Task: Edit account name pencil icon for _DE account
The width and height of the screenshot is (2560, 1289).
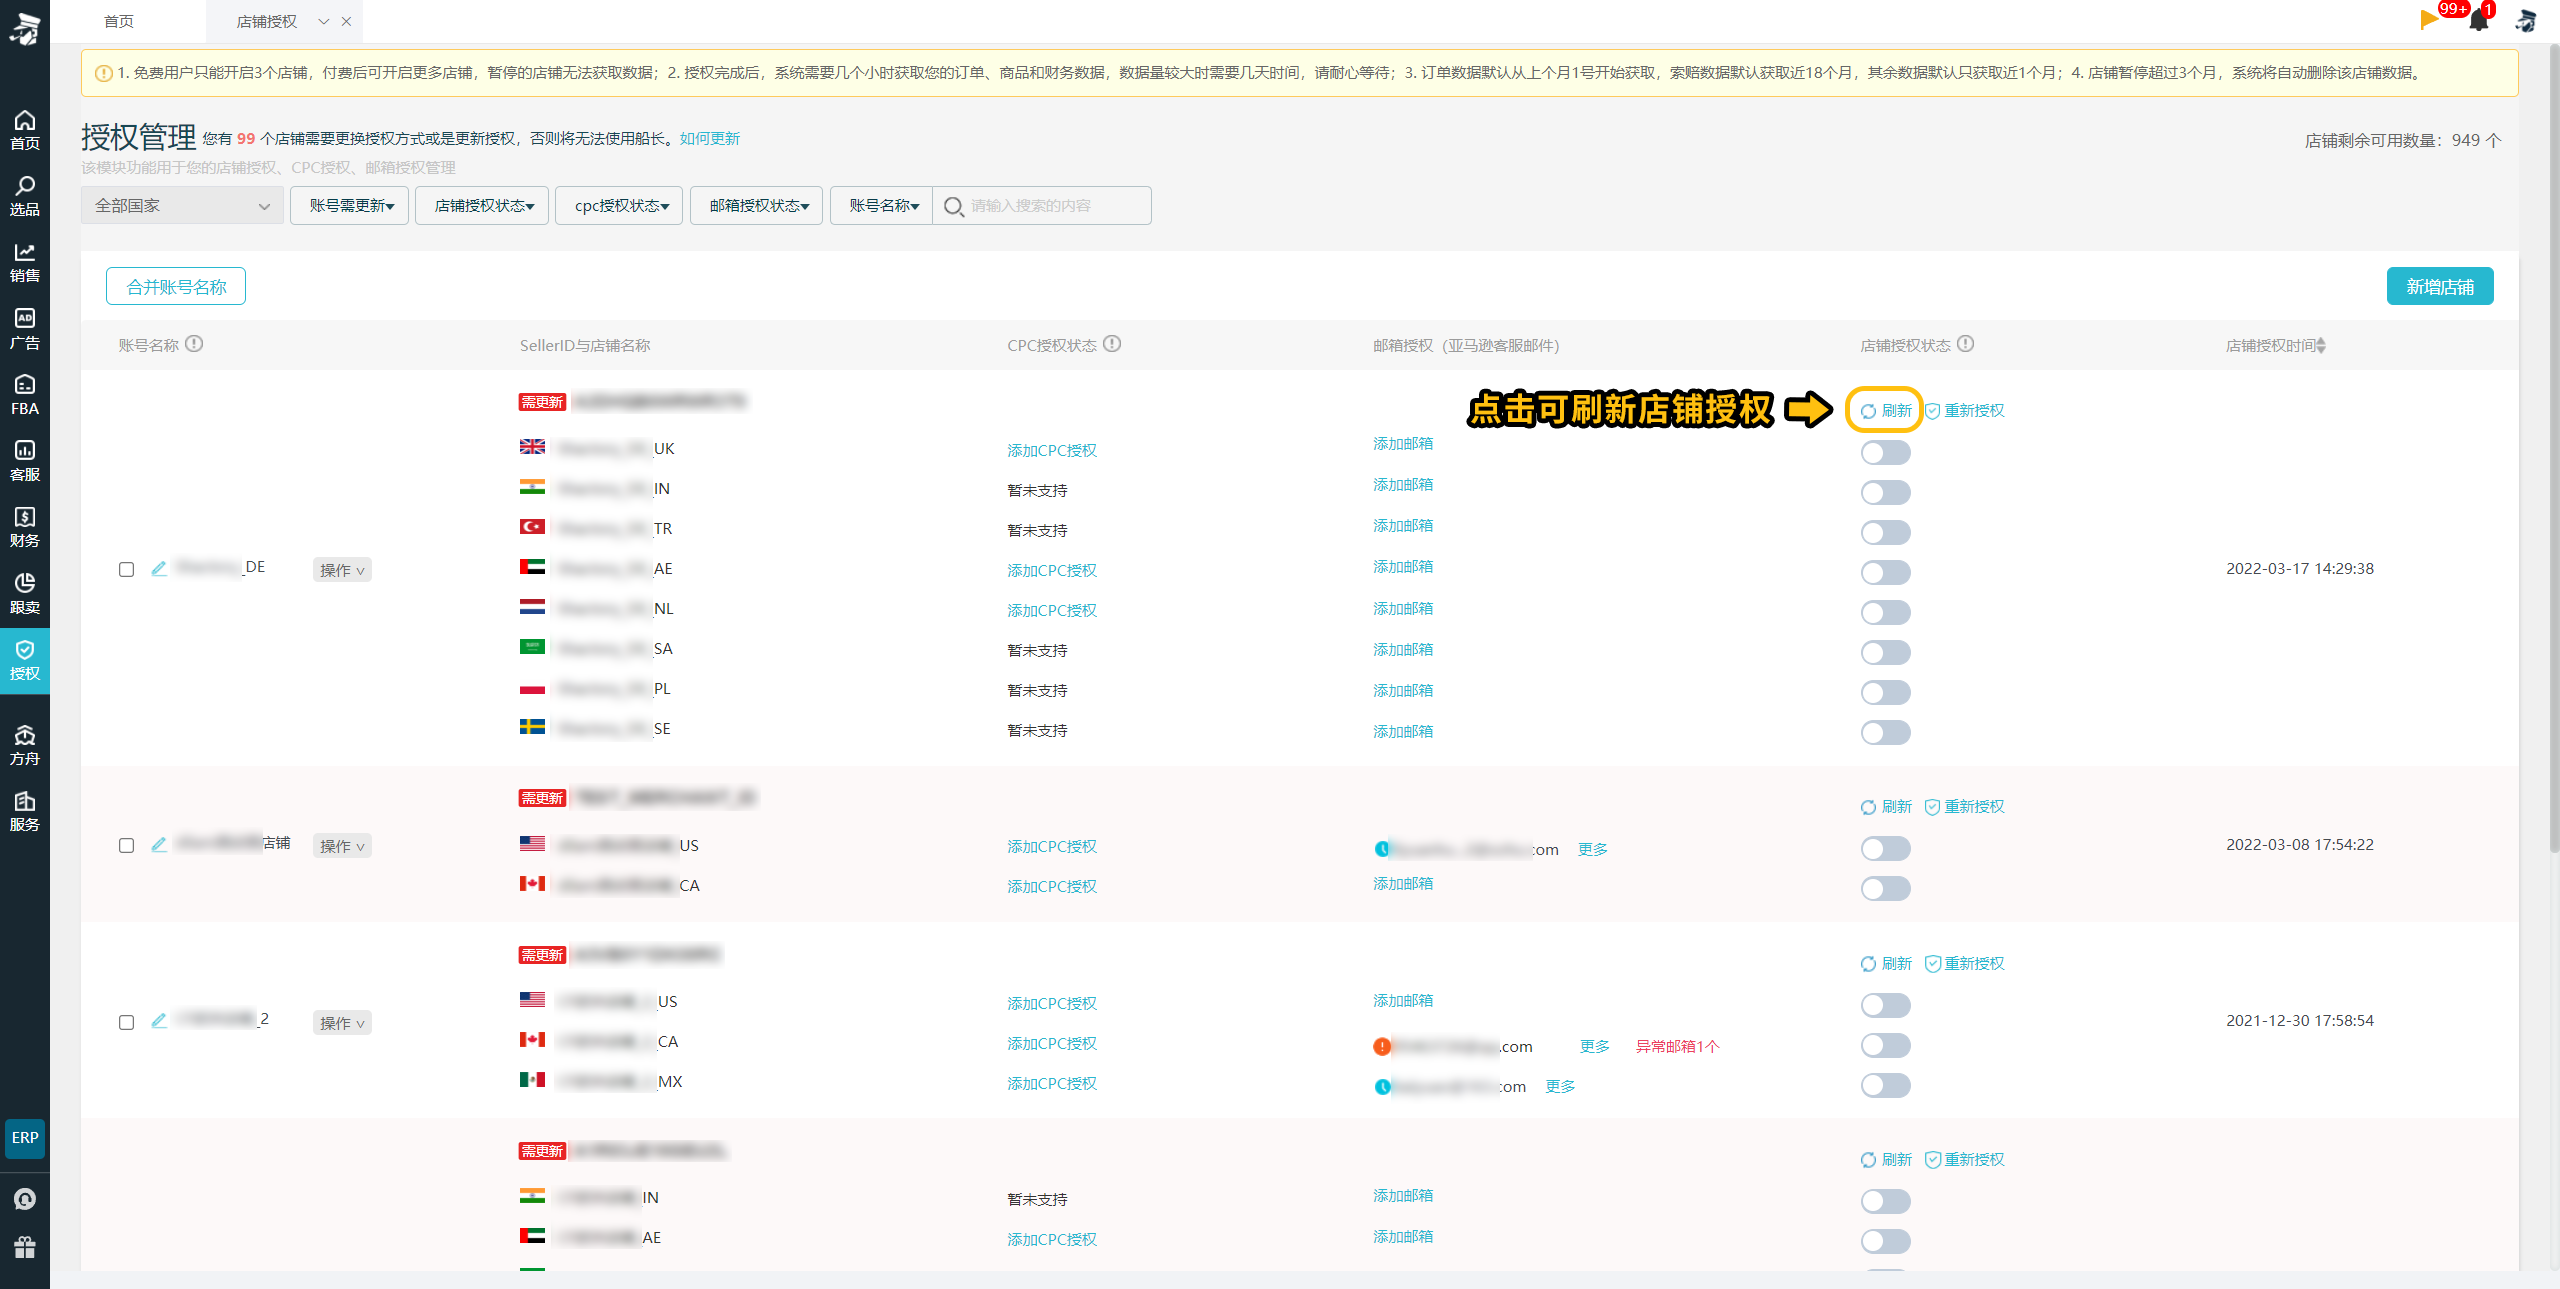Action: pyautogui.click(x=159, y=568)
